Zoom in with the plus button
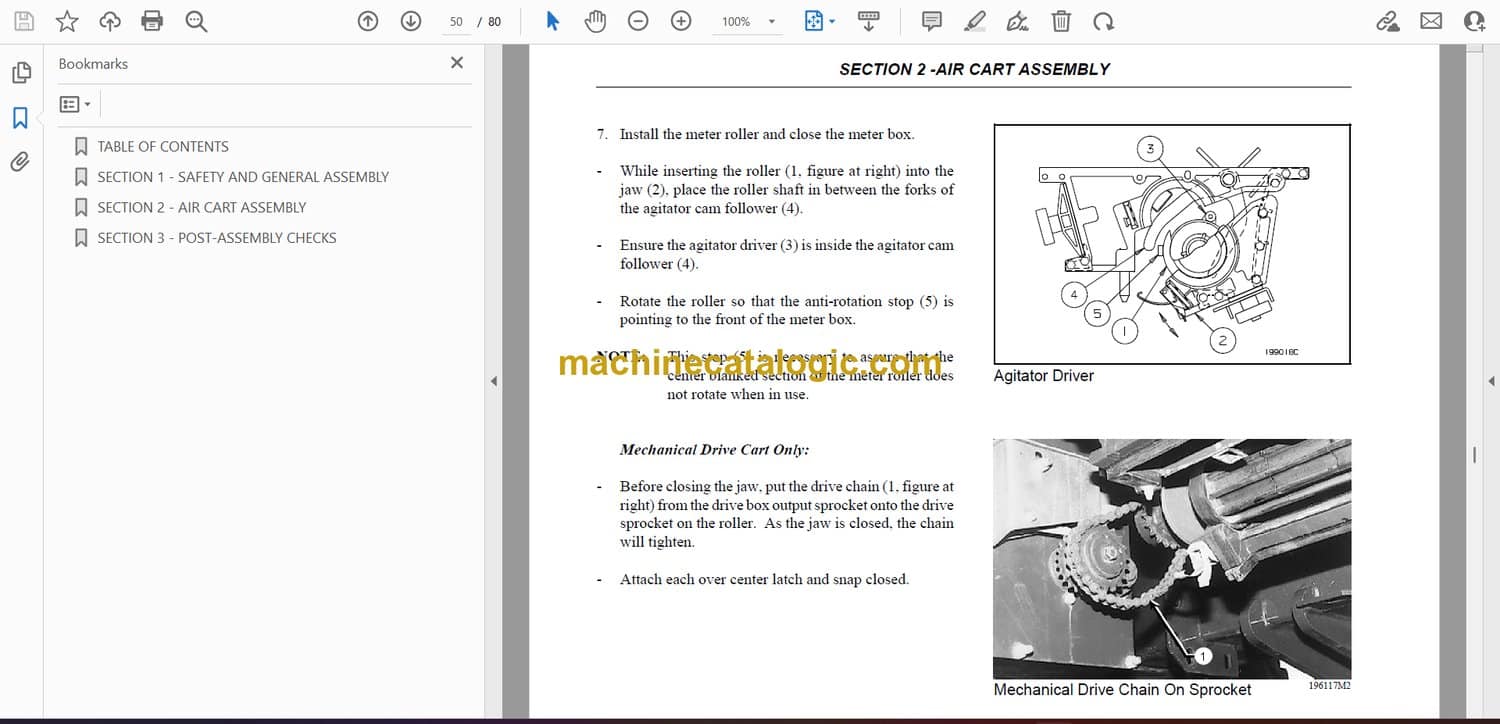Viewport: 1500px width, 724px height. 681,21
